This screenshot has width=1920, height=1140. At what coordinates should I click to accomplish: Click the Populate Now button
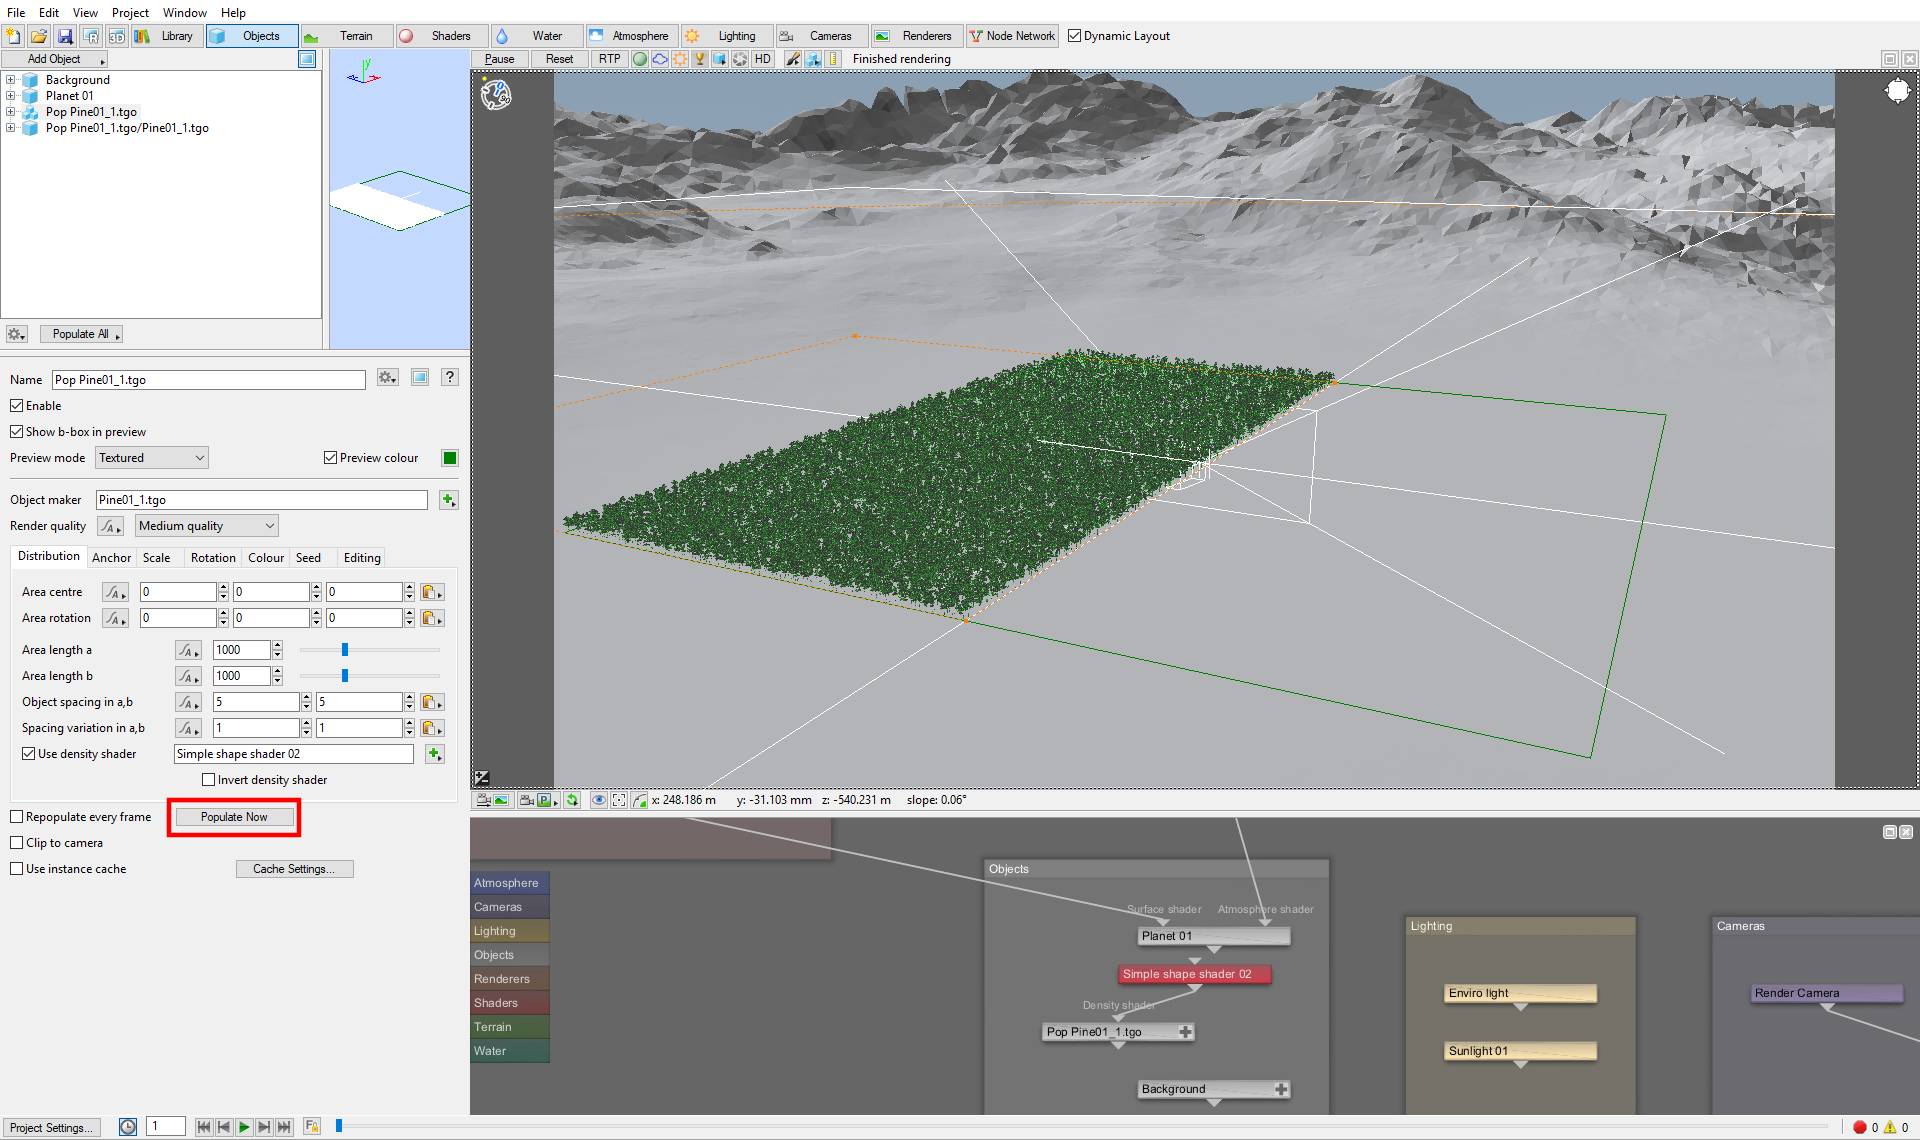coord(234,817)
